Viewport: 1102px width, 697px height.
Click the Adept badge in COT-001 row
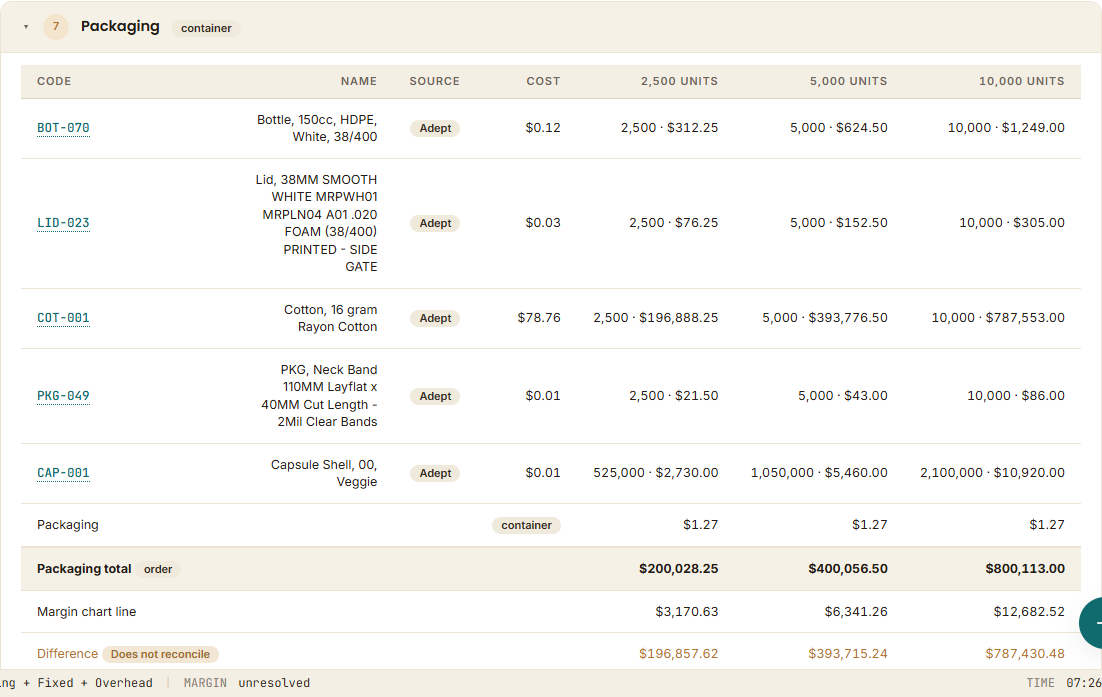click(435, 318)
